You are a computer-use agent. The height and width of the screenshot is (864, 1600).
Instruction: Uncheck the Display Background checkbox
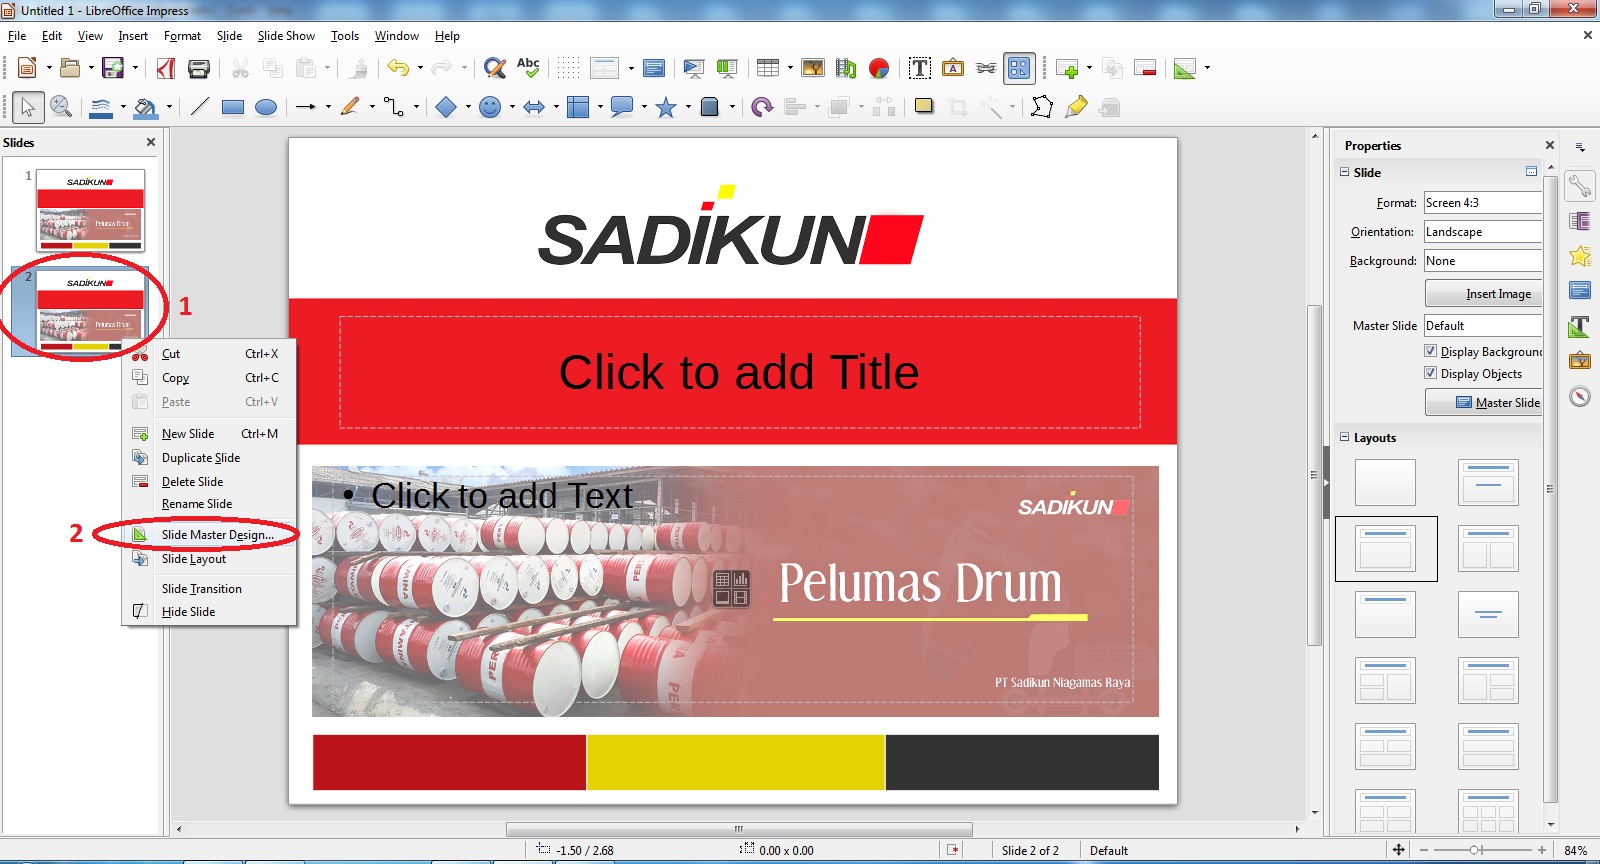pos(1431,351)
